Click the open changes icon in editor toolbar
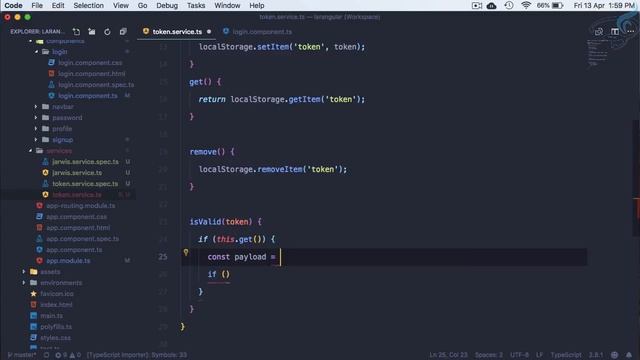 point(599,31)
